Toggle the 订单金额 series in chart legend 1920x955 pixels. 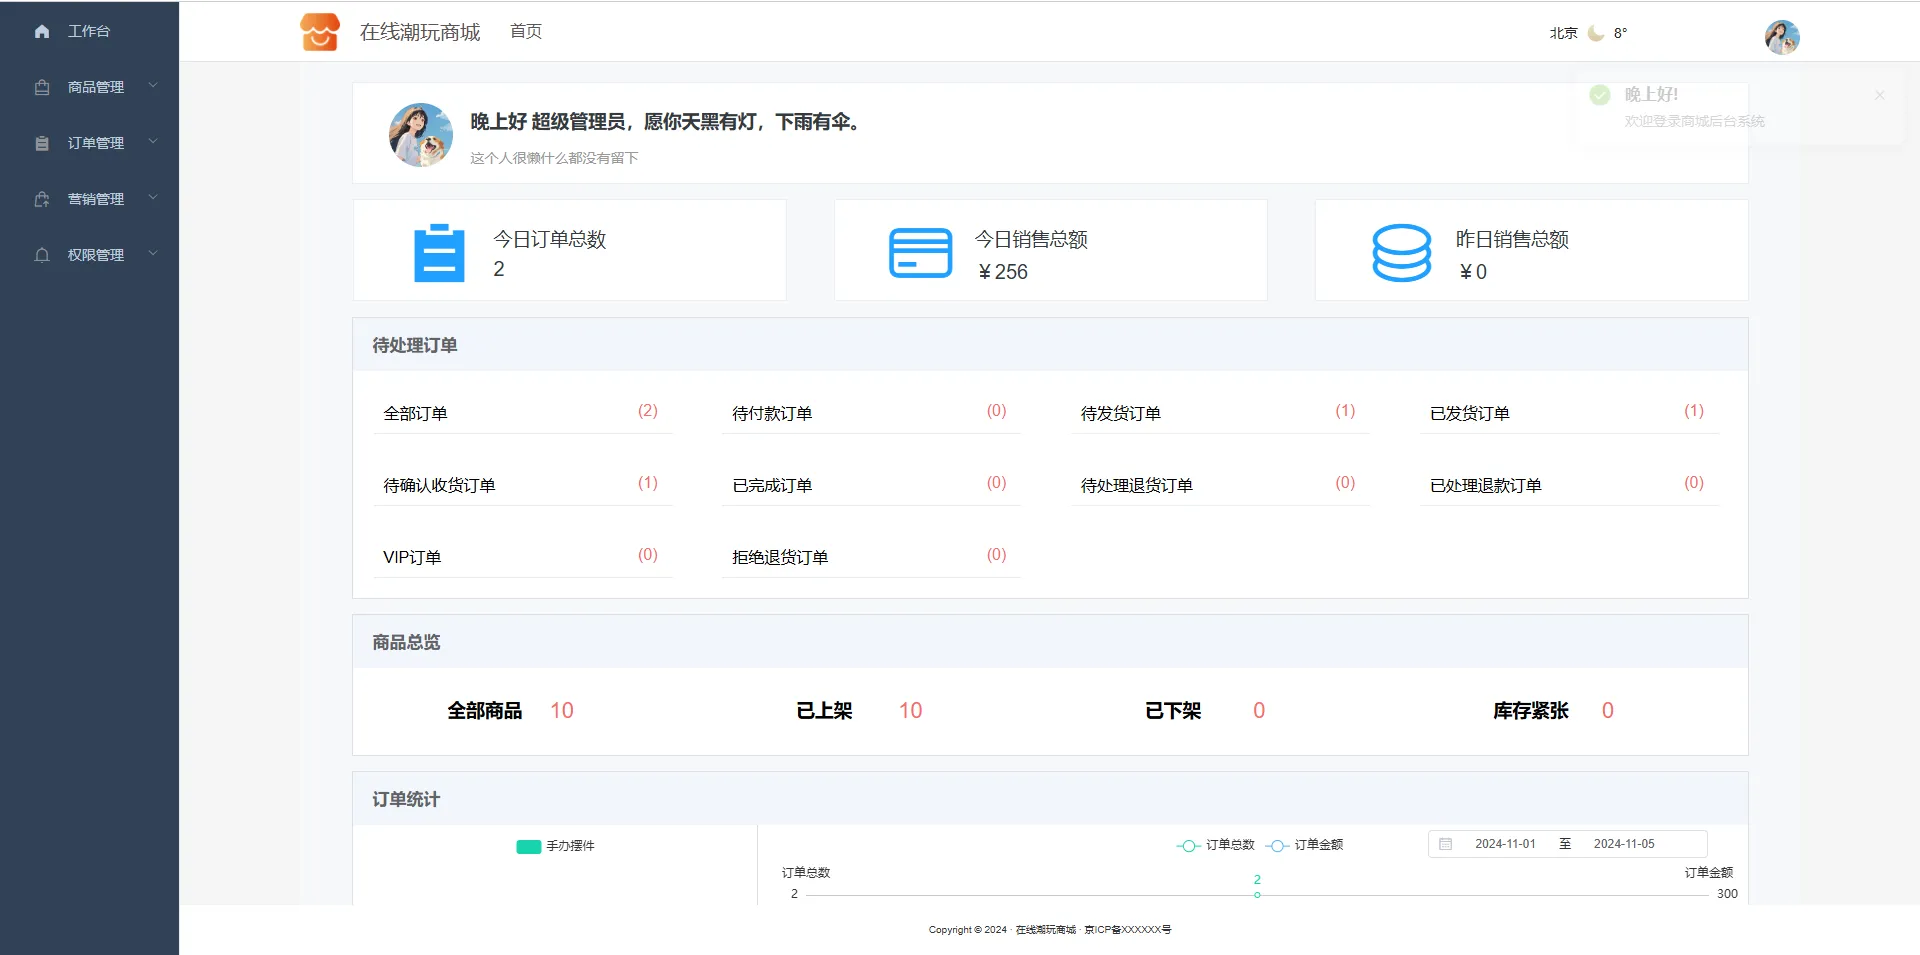click(x=1305, y=845)
